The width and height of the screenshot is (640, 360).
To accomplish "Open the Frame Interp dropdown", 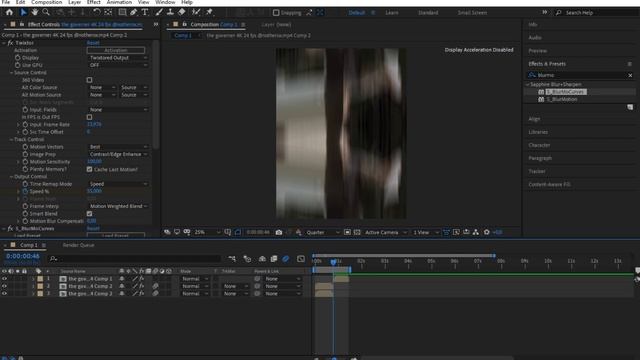I will tap(118, 206).
